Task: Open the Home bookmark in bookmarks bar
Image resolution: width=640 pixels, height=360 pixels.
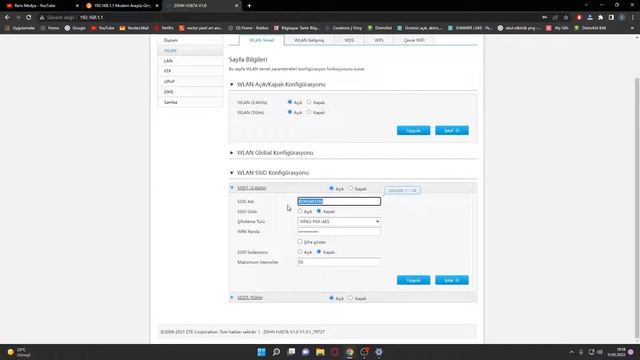Action: [50, 28]
